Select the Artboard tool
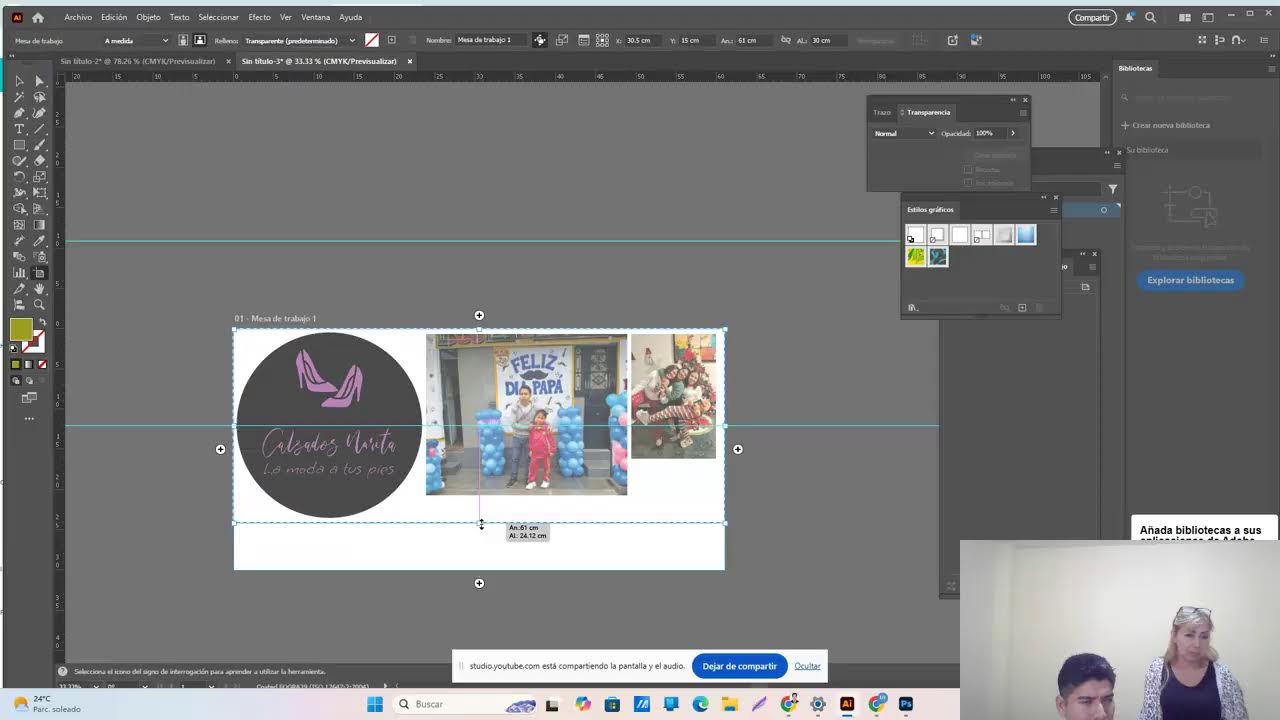The image size is (1280, 720). (x=40, y=273)
